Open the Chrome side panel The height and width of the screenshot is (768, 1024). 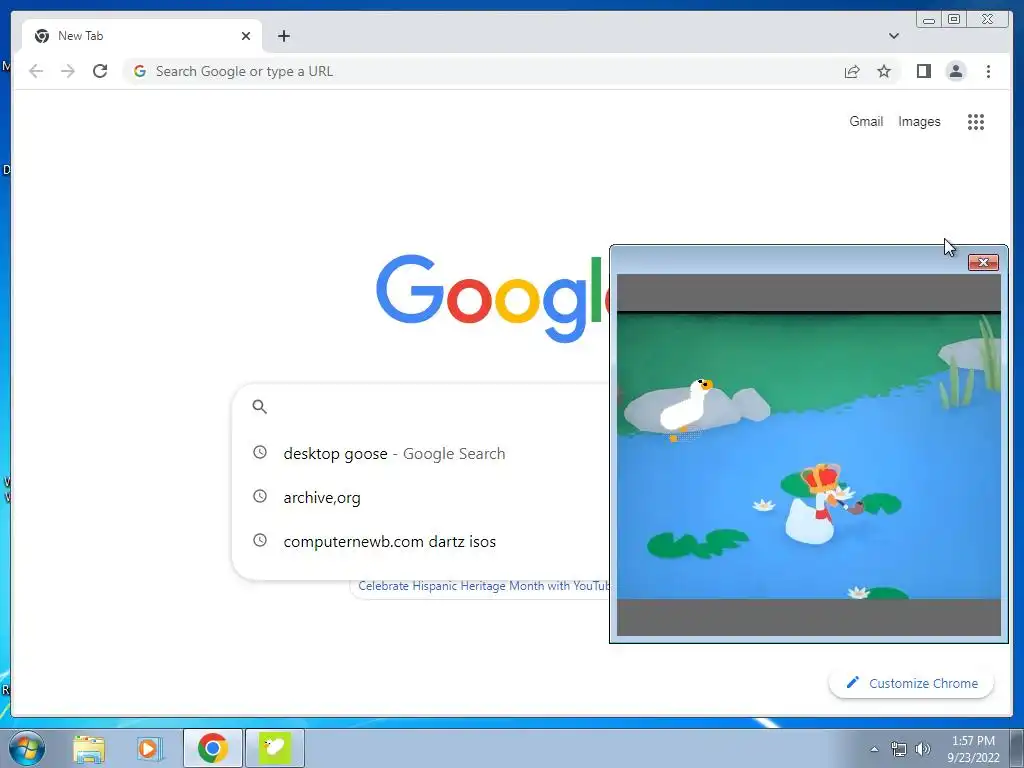[x=923, y=71]
